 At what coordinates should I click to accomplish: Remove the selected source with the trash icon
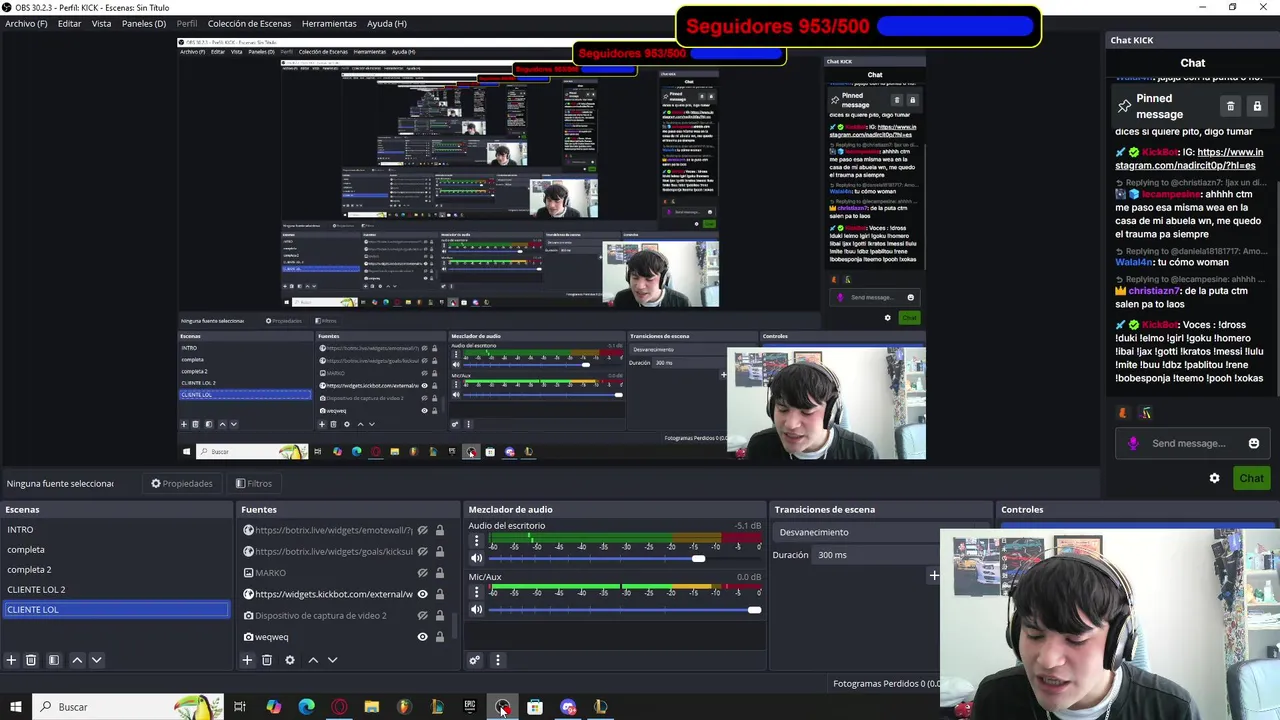pos(267,660)
